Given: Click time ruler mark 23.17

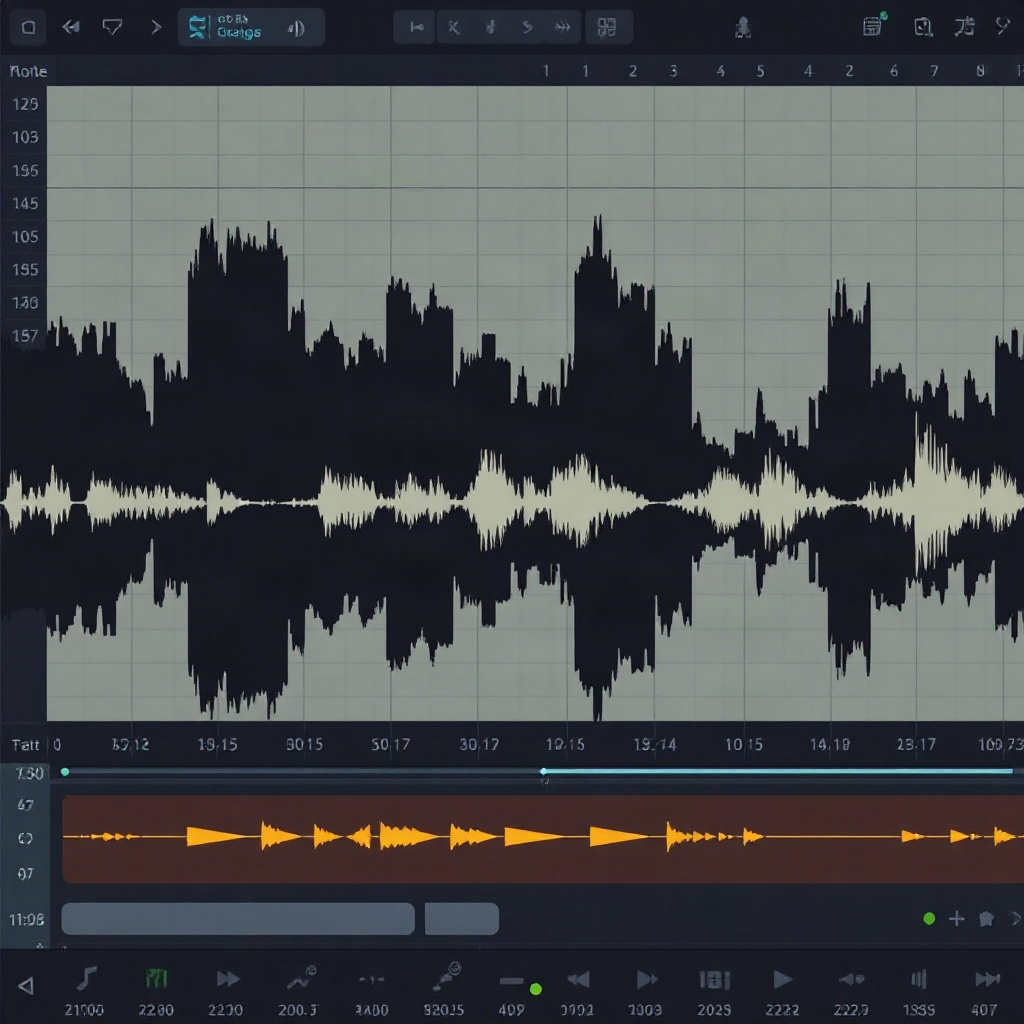Looking at the screenshot, I should click(916, 744).
